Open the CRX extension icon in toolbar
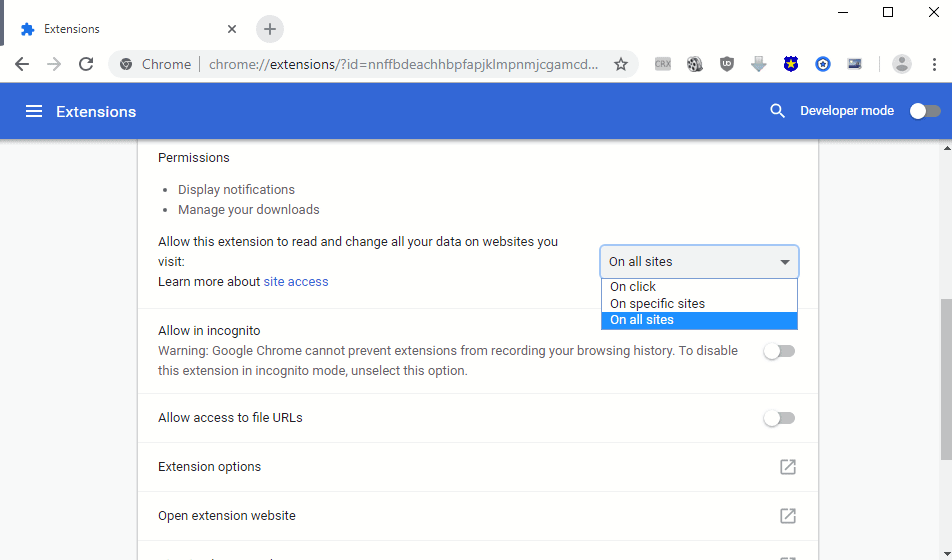952x560 pixels. pos(662,64)
